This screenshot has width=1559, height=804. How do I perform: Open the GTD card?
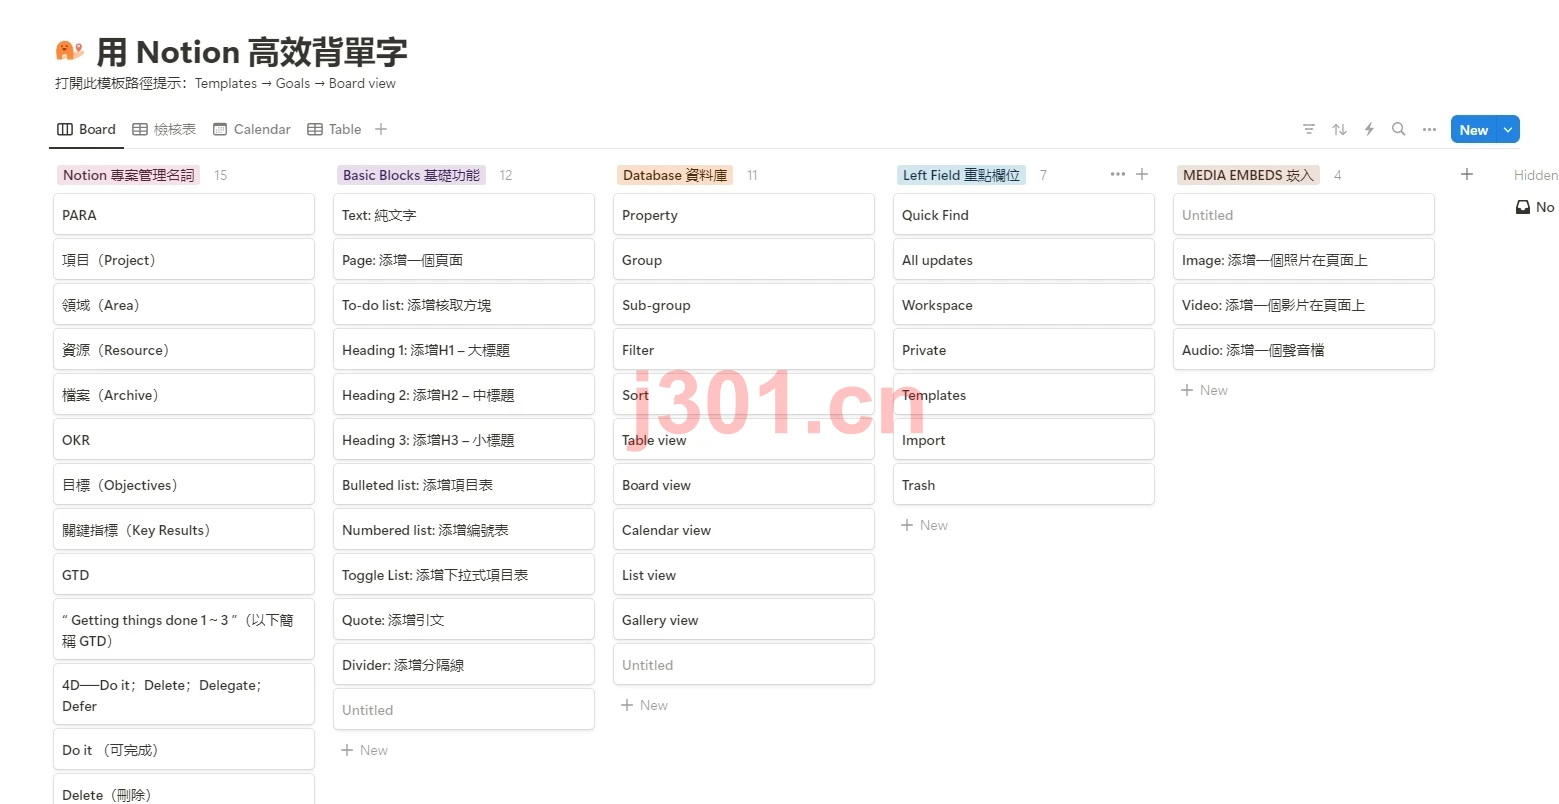click(184, 575)
